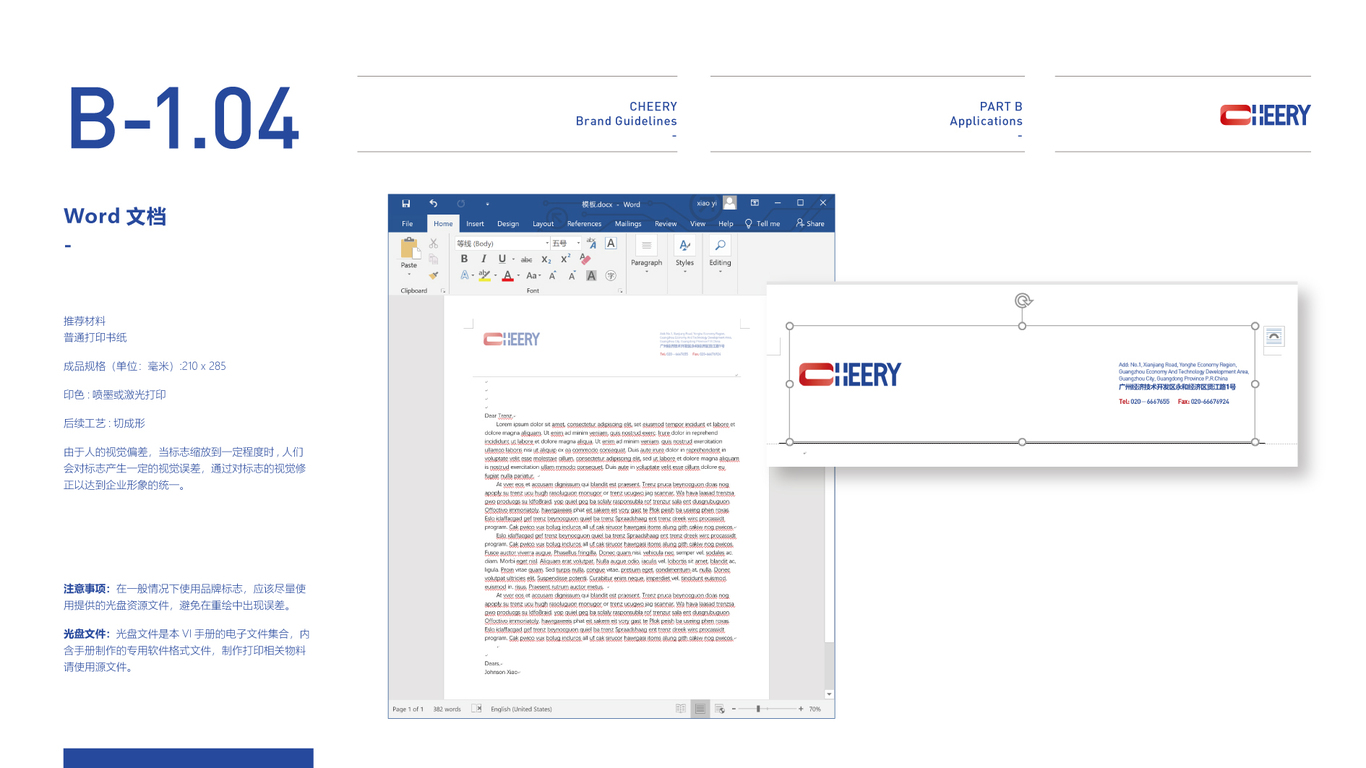
Task: Open the Editing group button
Action: [720, 254]
